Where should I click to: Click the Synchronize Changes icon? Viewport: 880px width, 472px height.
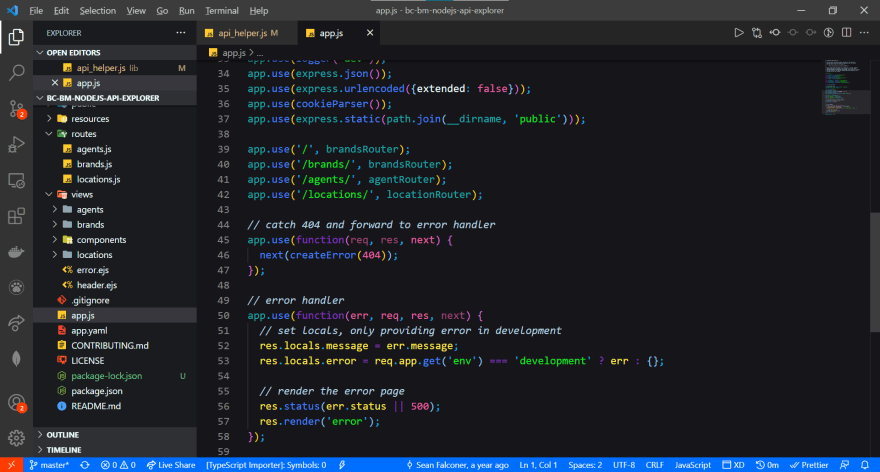pyautogui.click(x=85, y=465)
